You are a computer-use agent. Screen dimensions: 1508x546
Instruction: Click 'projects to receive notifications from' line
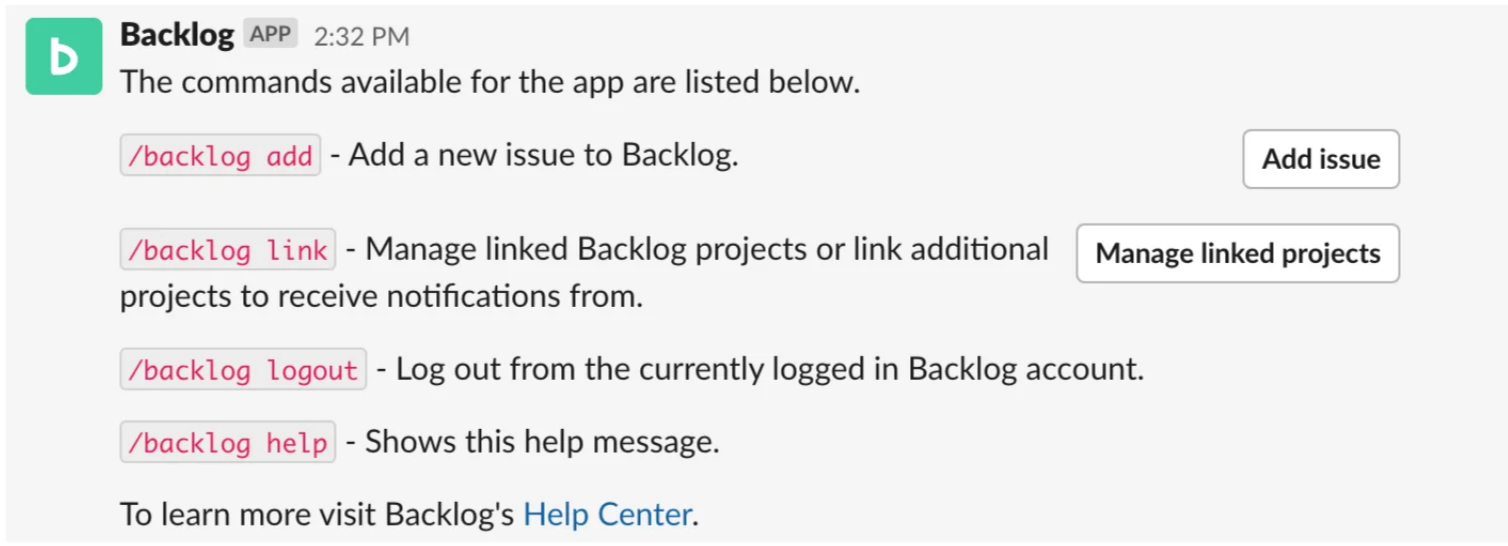pos(381,297)
